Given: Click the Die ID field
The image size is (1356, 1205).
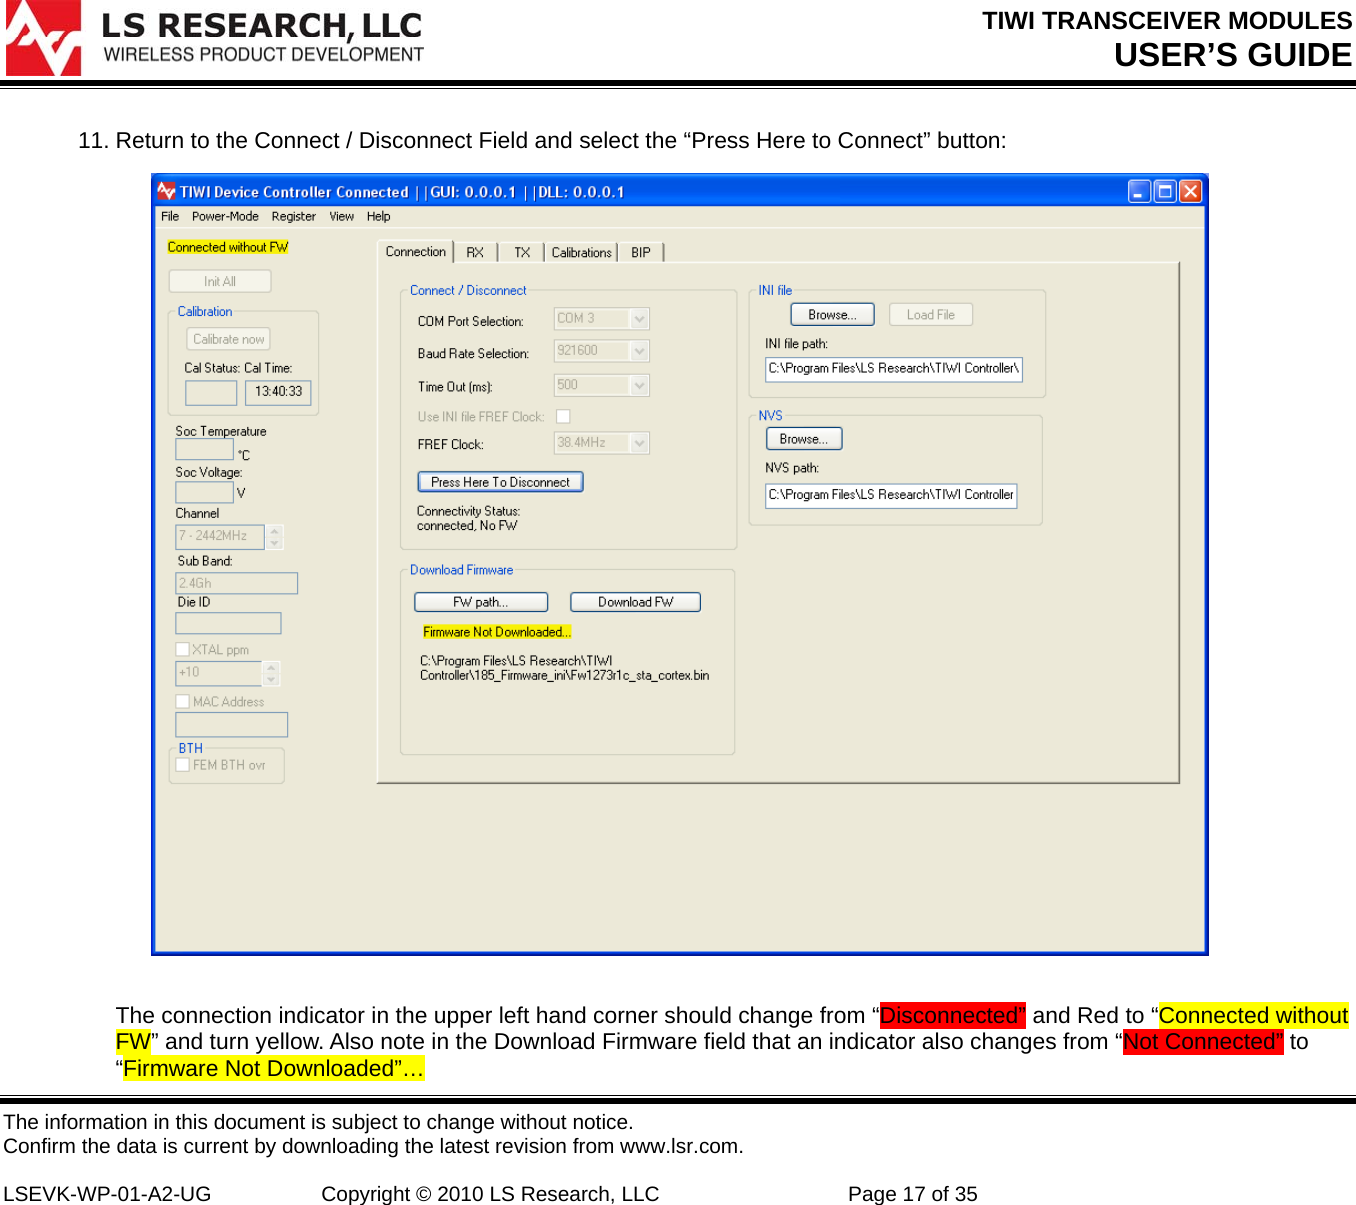Looking at the screenshot, I should point(228,623).
